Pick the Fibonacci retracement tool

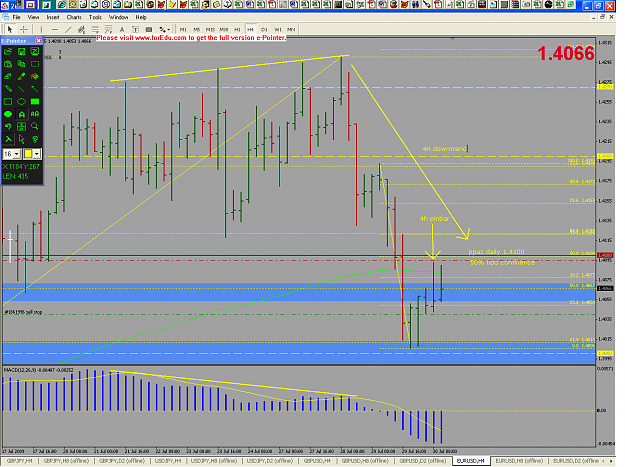point(95,29)
